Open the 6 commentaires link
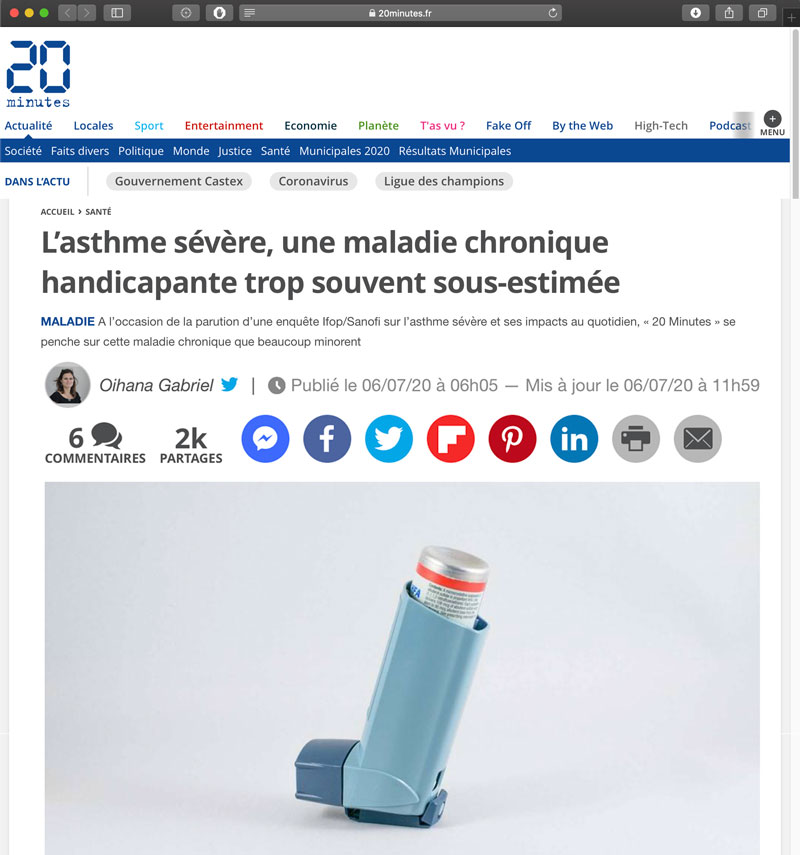The image size is (800, 855). click(95, 444)
